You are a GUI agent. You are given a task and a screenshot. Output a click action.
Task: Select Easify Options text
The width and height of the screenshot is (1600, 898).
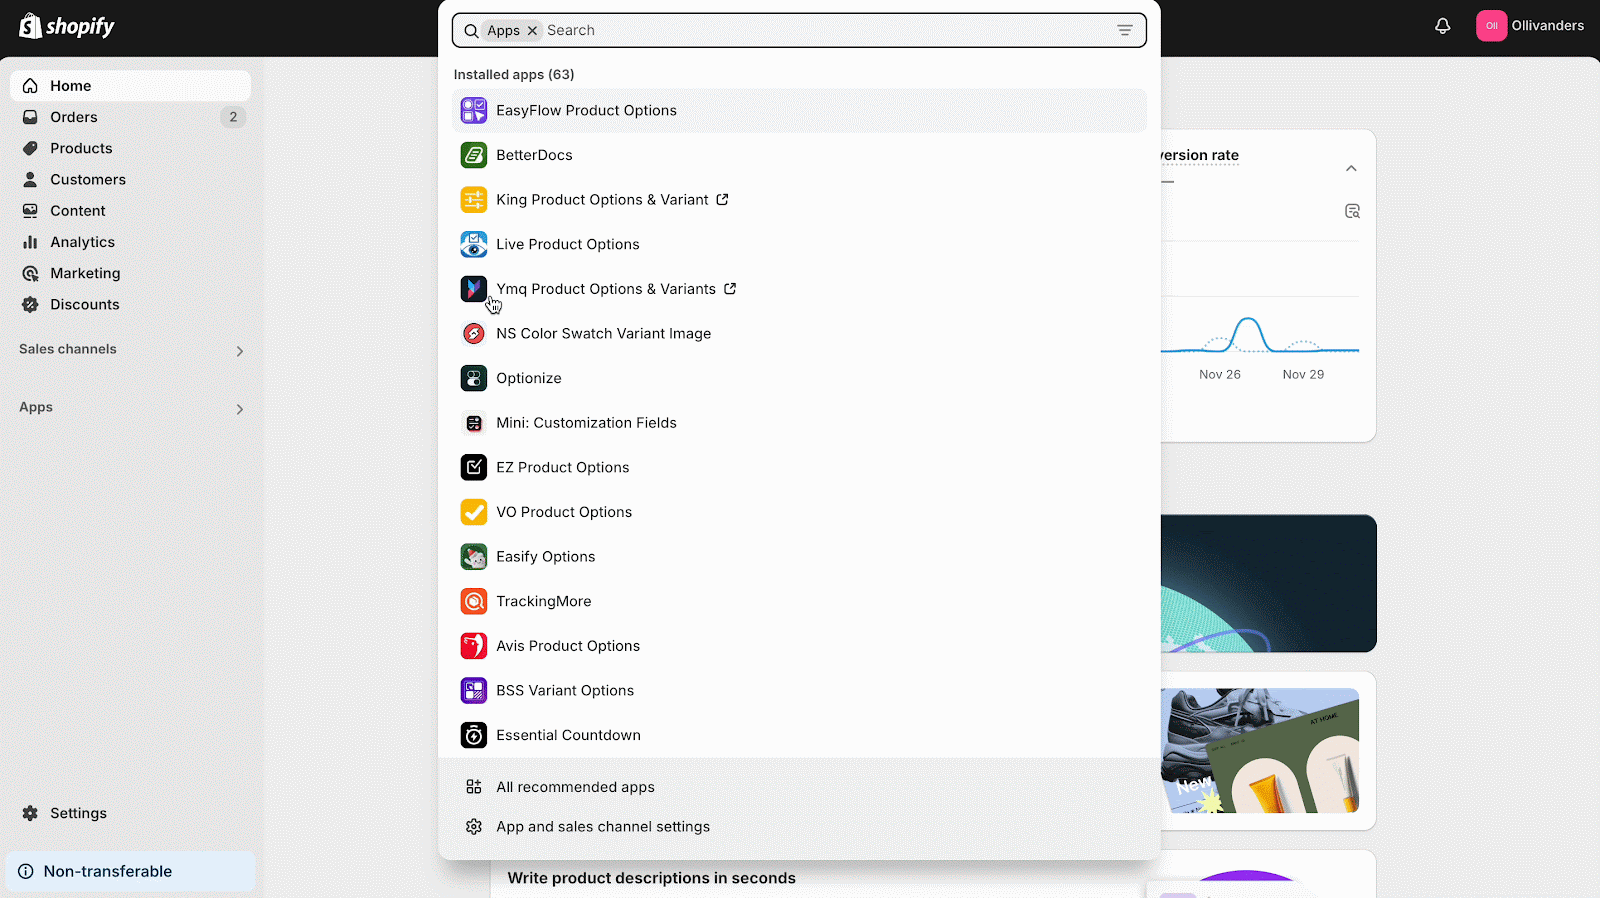546,557
